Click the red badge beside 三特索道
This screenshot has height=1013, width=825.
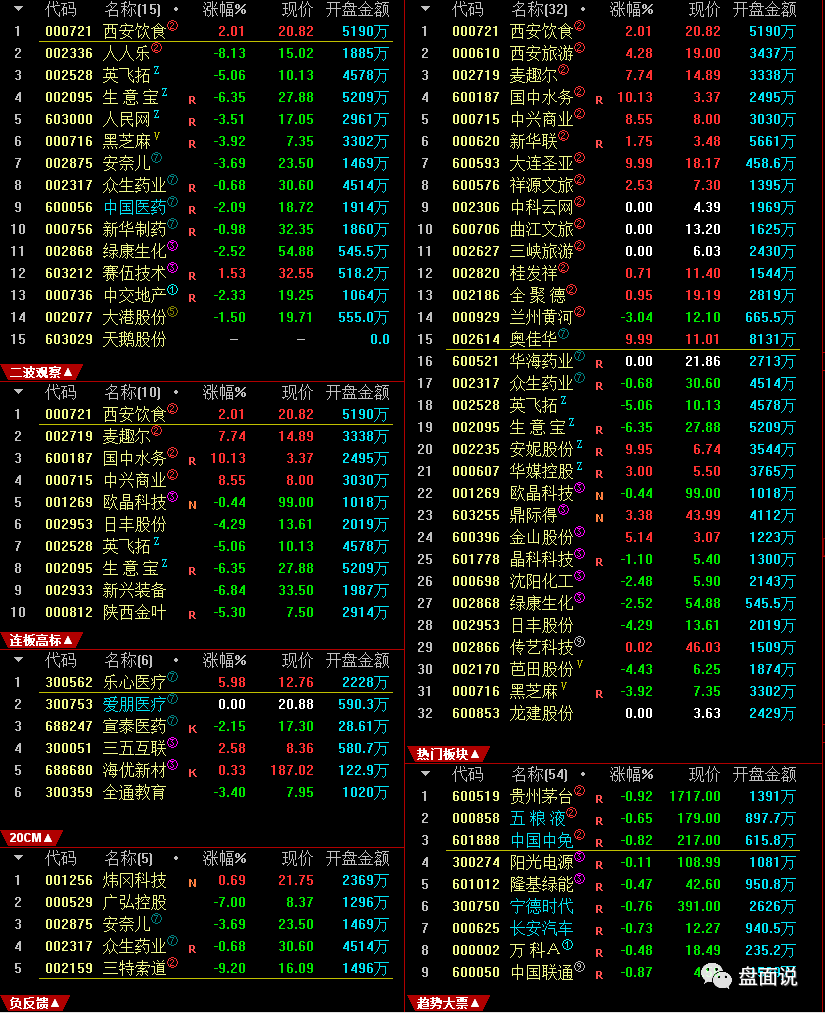tap(172, 963)
